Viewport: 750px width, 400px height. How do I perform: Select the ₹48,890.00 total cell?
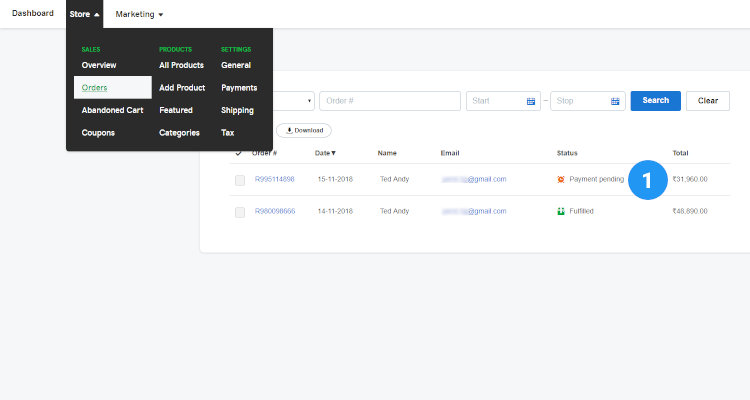click(x=690, y=211)
